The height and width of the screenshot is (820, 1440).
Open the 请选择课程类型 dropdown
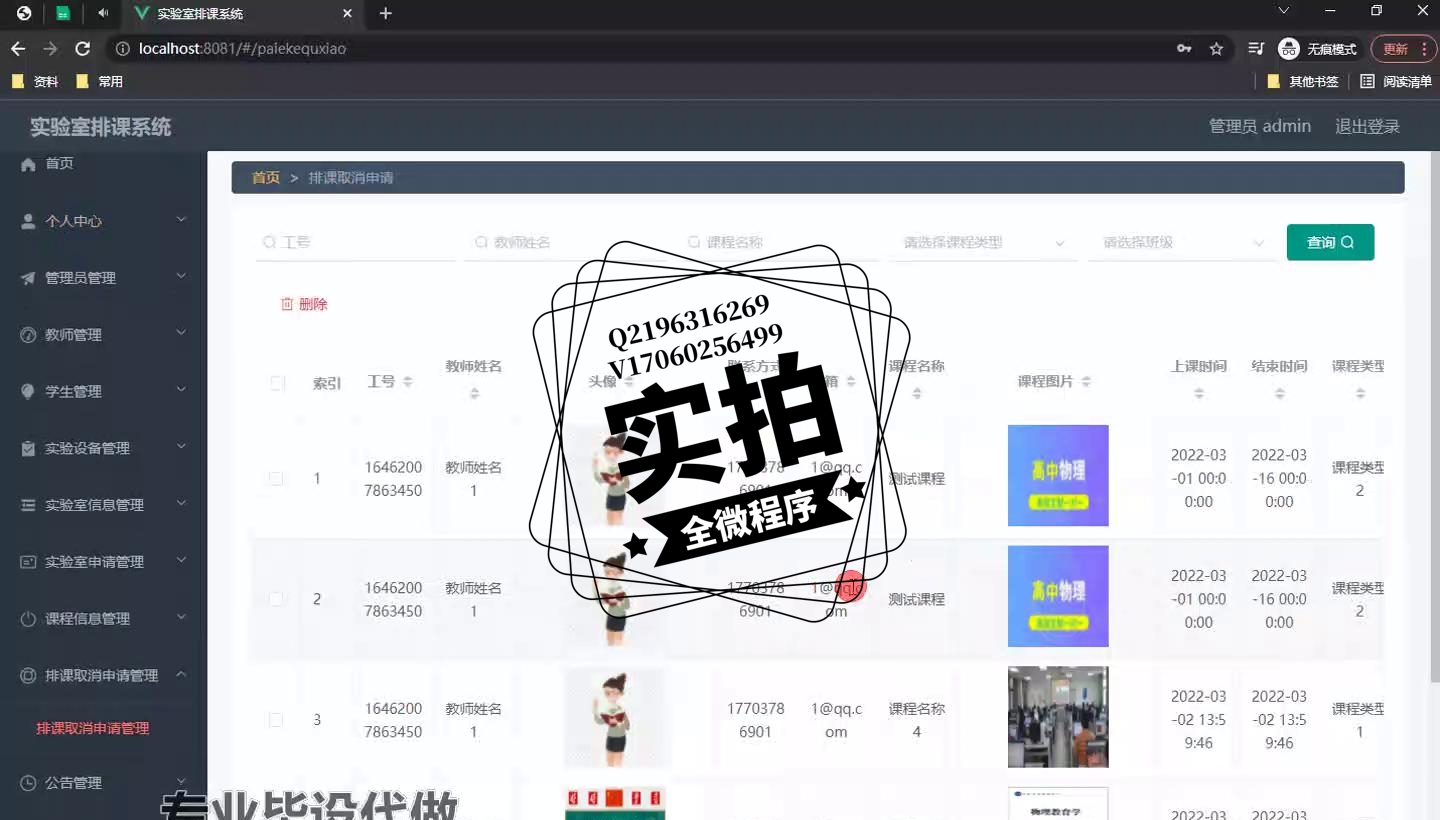(984, 242)
